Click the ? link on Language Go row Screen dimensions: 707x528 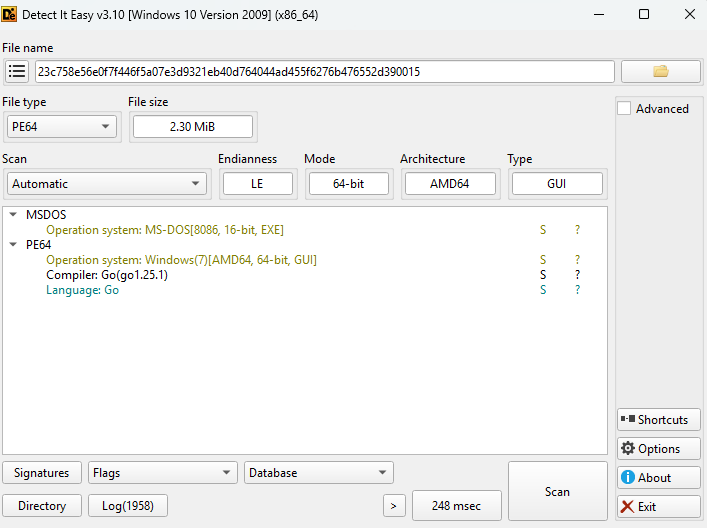pyautogui.click(x=578, y=290)
